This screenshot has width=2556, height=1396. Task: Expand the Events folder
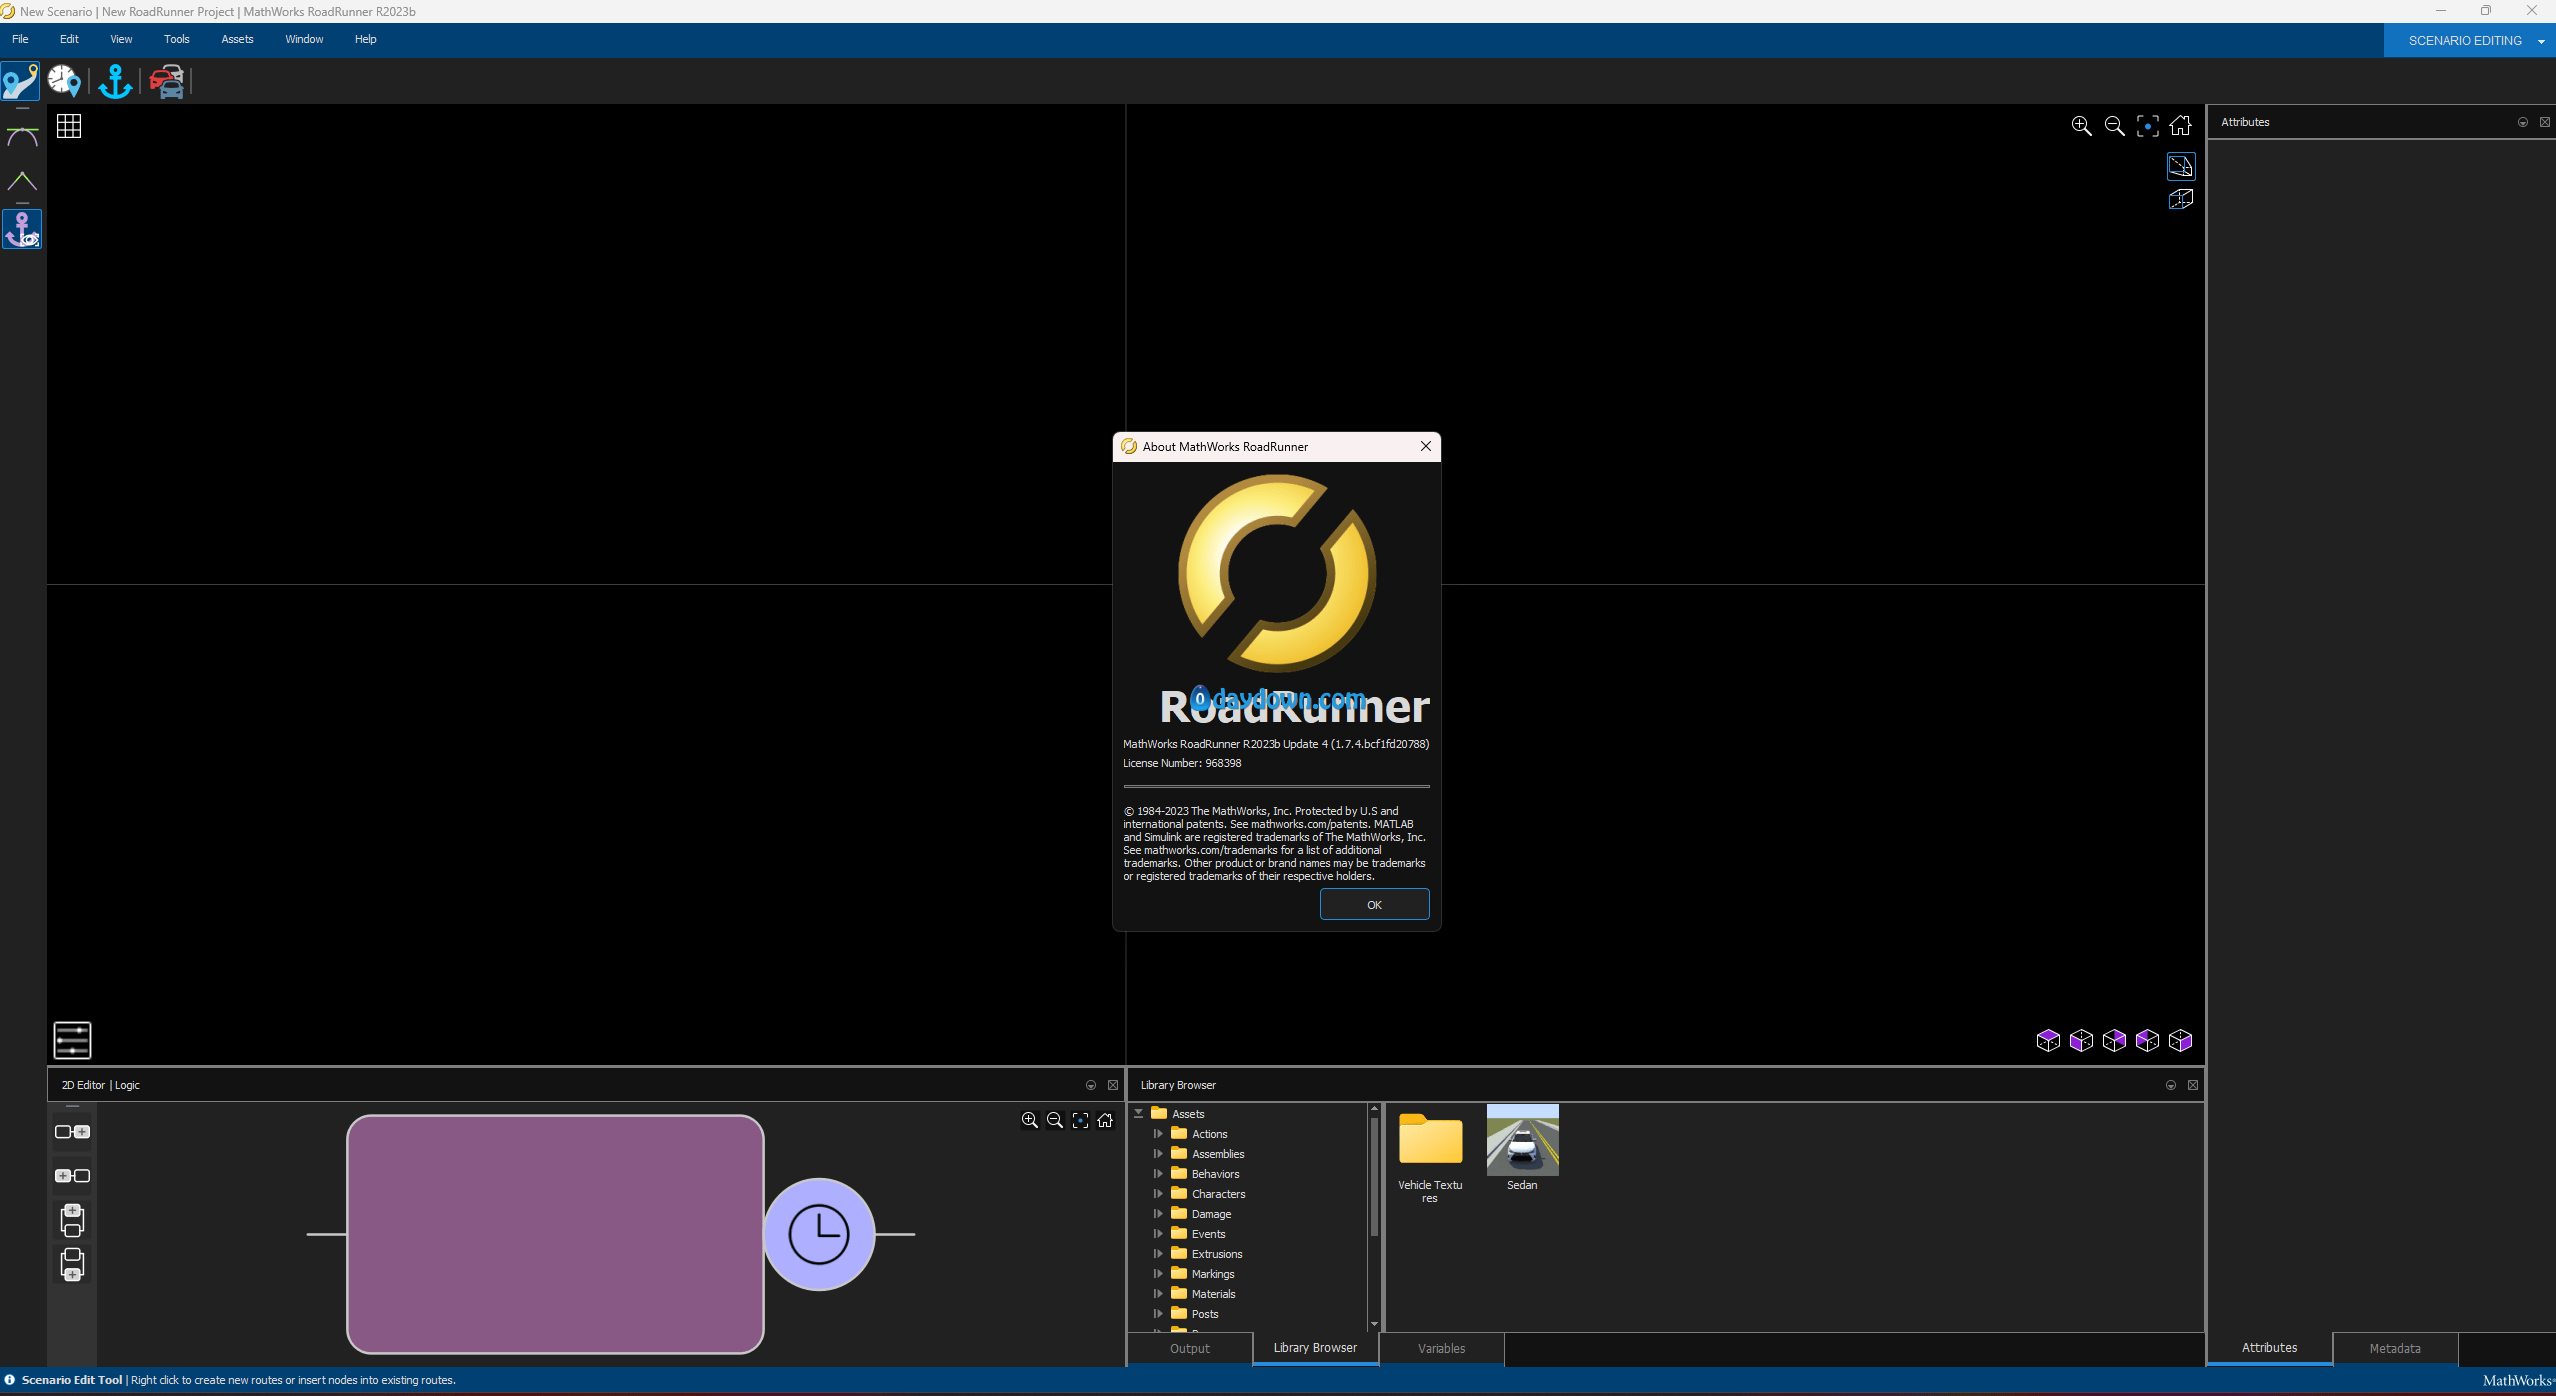click(x=1158, y=1233)
